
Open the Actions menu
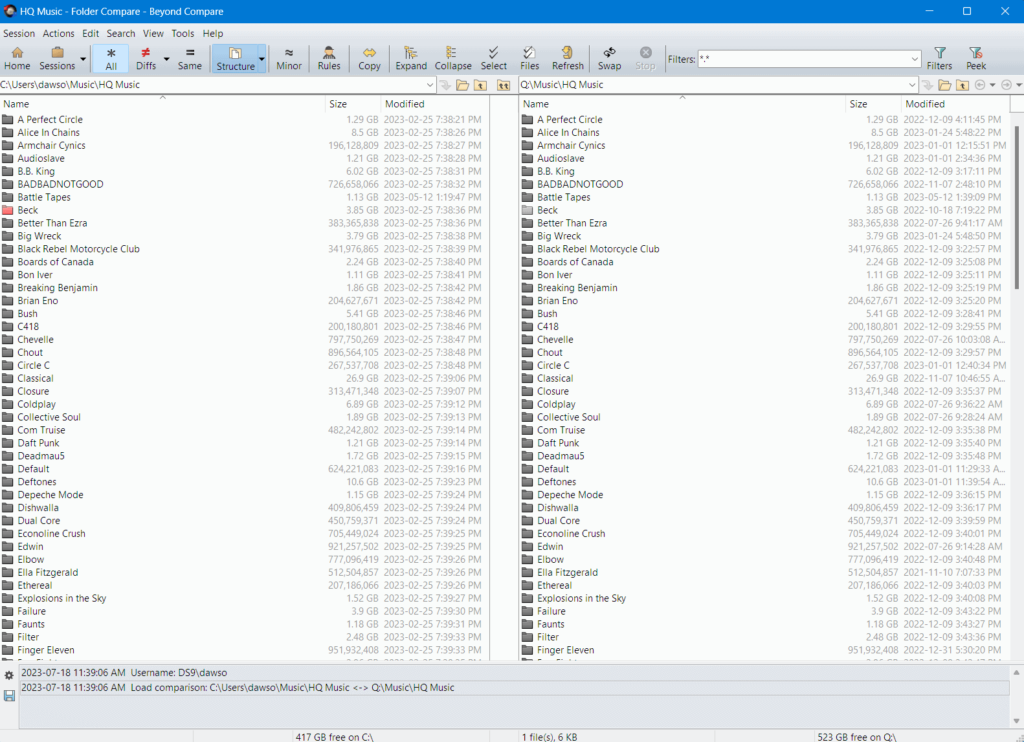(58, 33)
